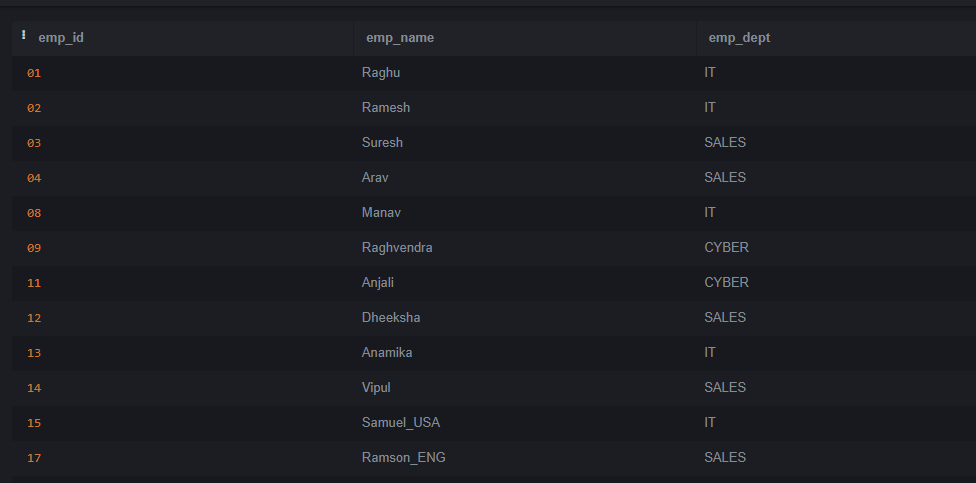
Task: Select the name cell Ramesh
Action: pos(386,108)
